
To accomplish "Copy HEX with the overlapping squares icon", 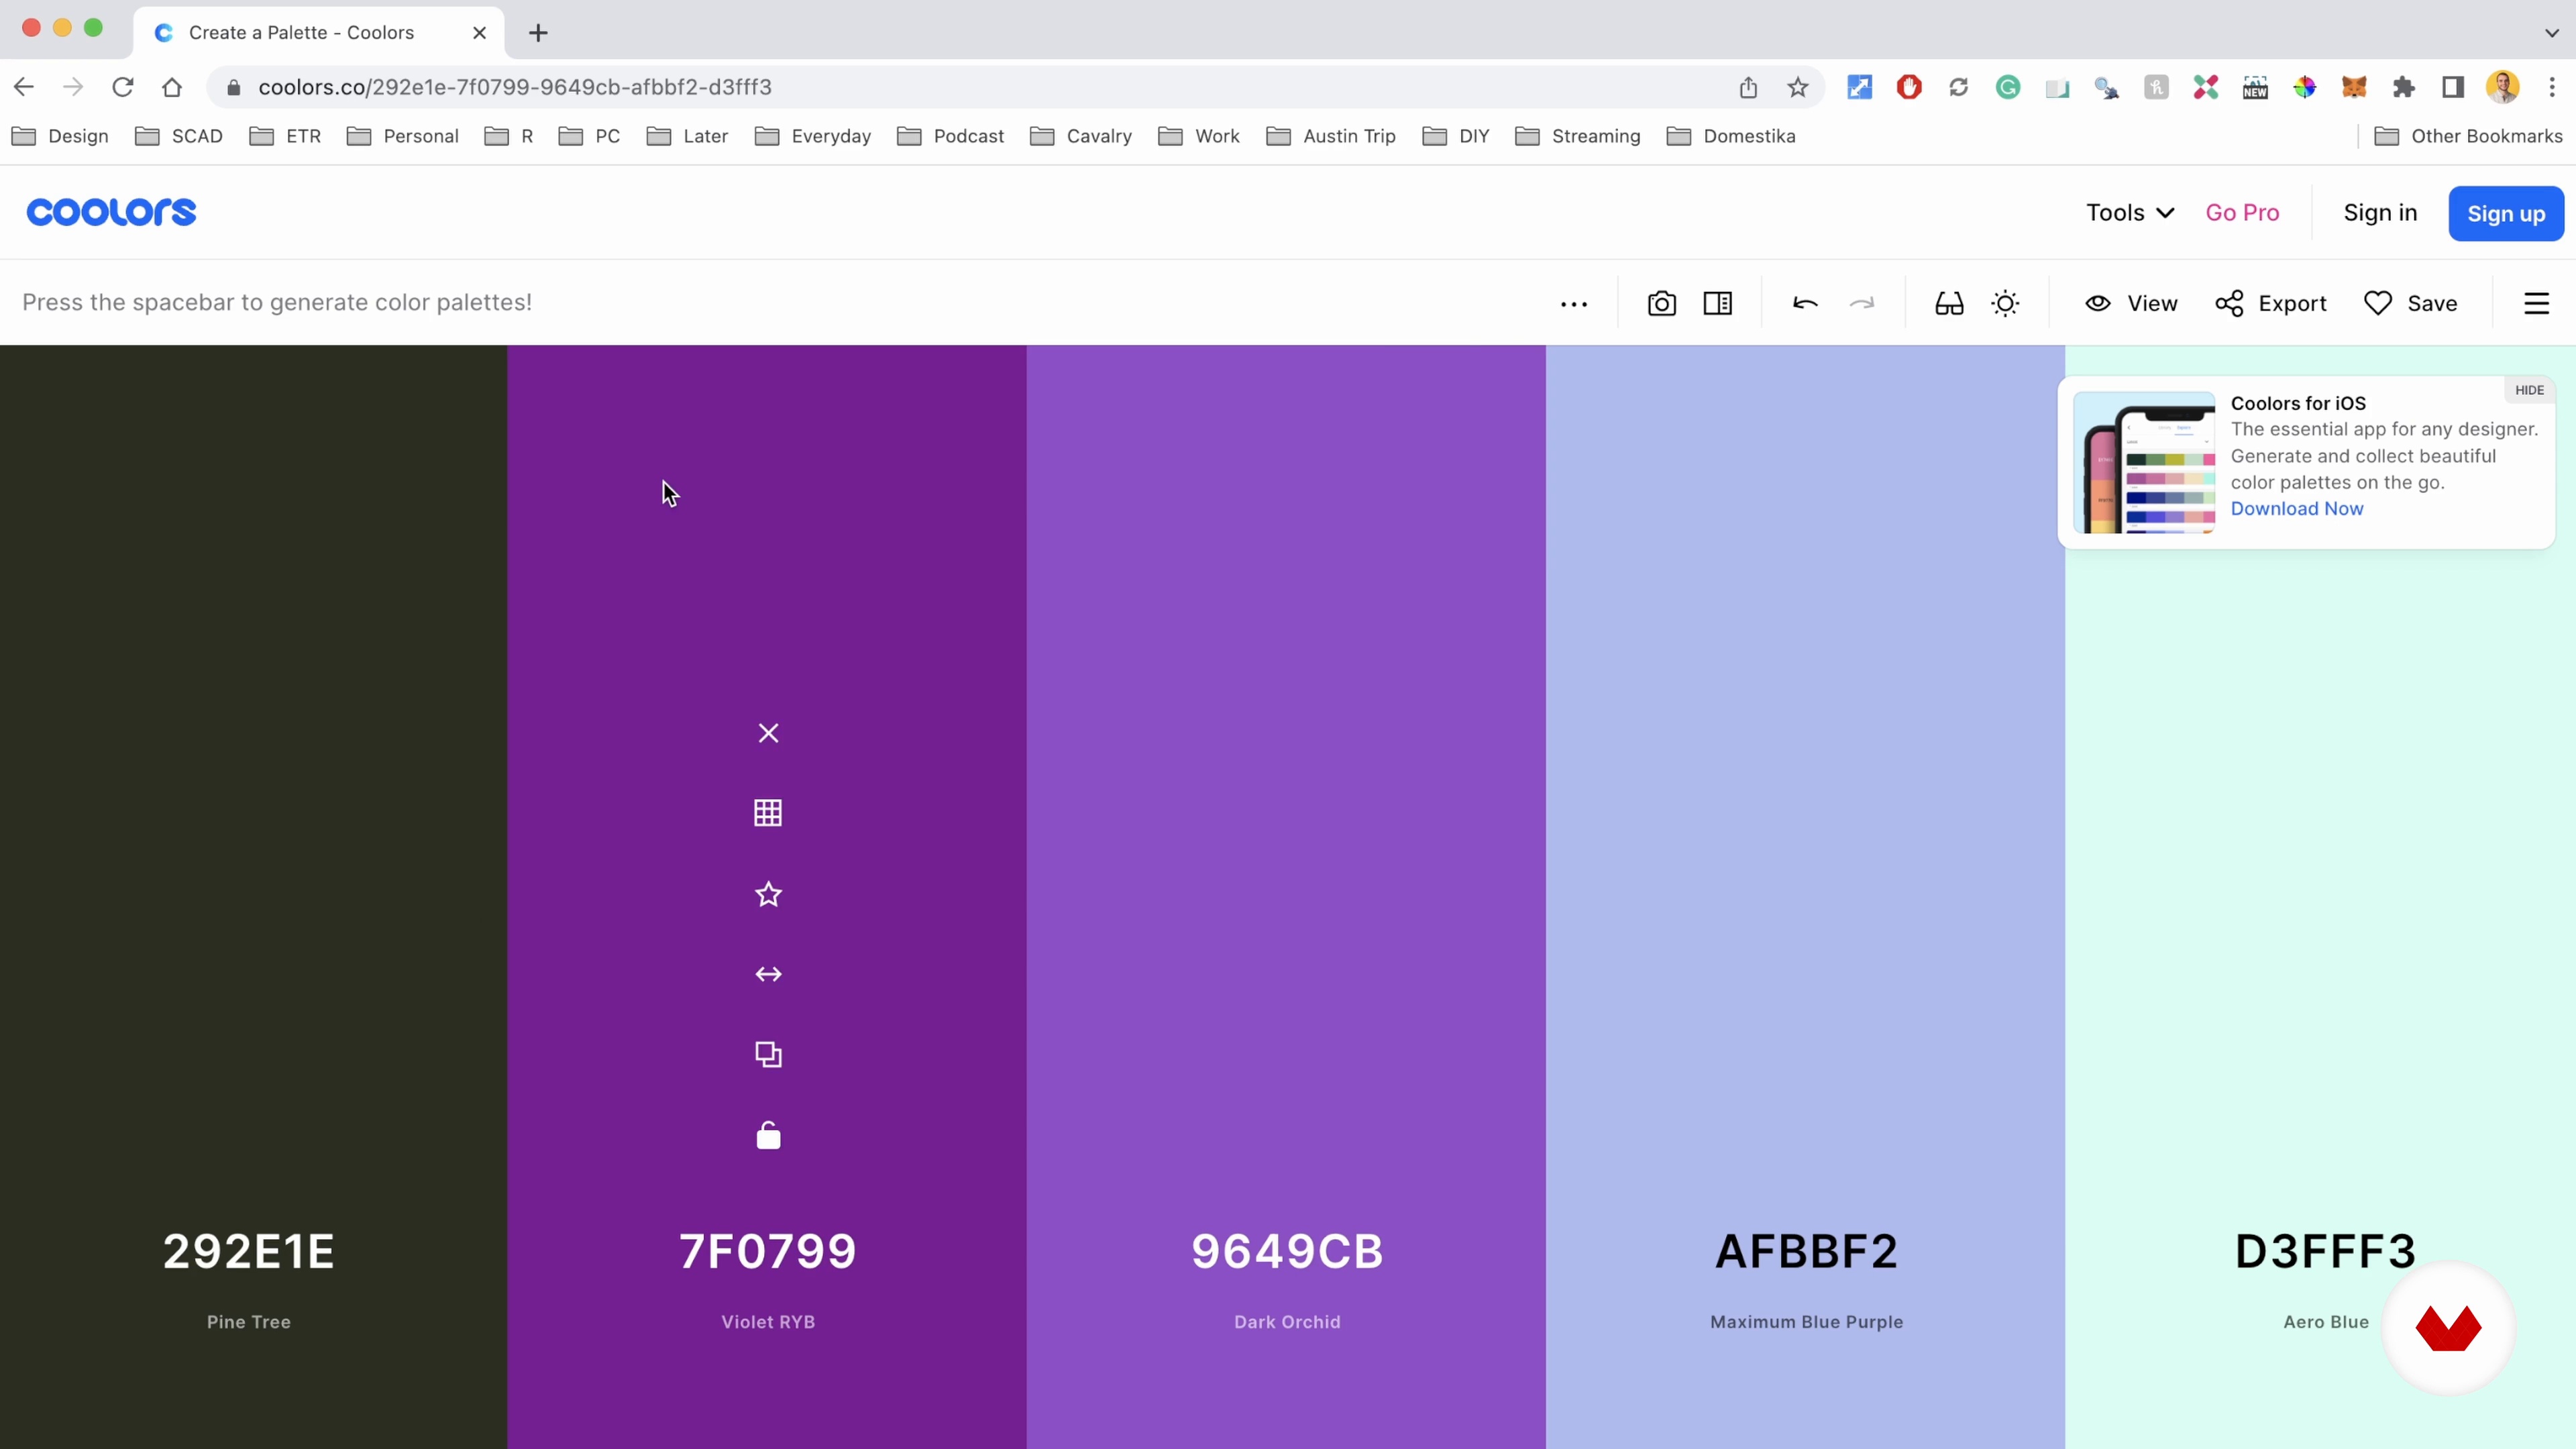I will point(768,1054).
